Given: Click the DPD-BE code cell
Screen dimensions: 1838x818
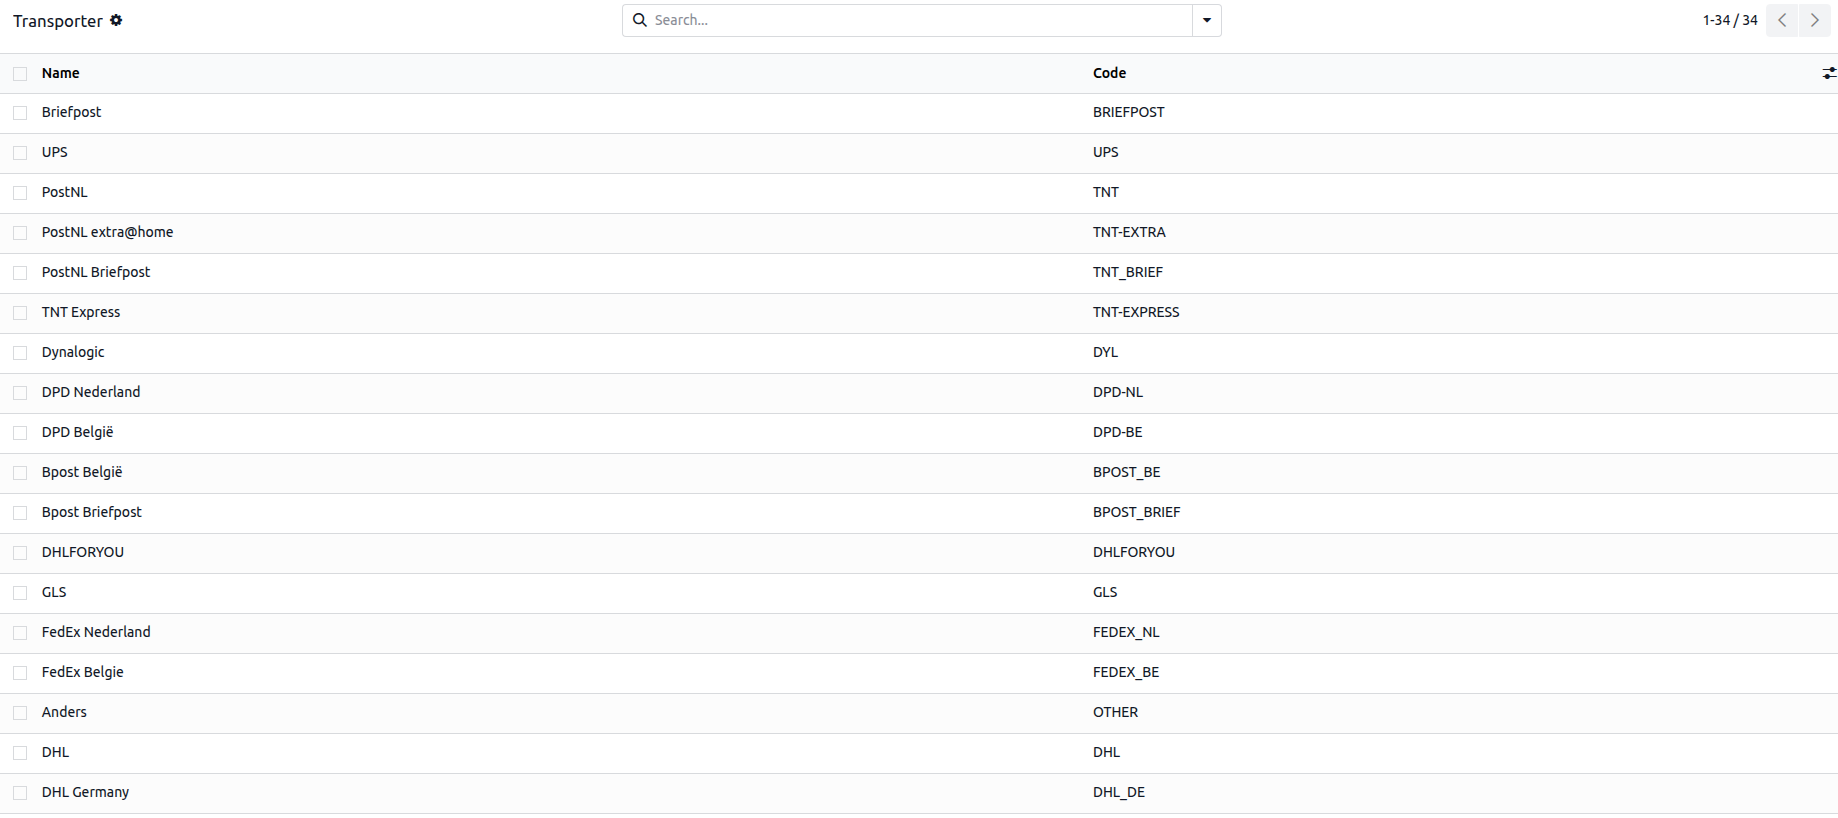Looking at the screenshot, I should [x=1118, y=432].
